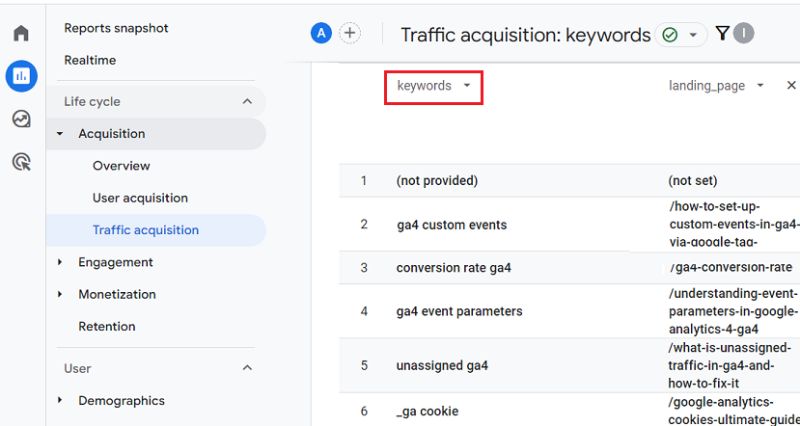Open the landing_page secondary dimension dropdown
This screenshot has height=426, width=800.
[x=716, y=86]
